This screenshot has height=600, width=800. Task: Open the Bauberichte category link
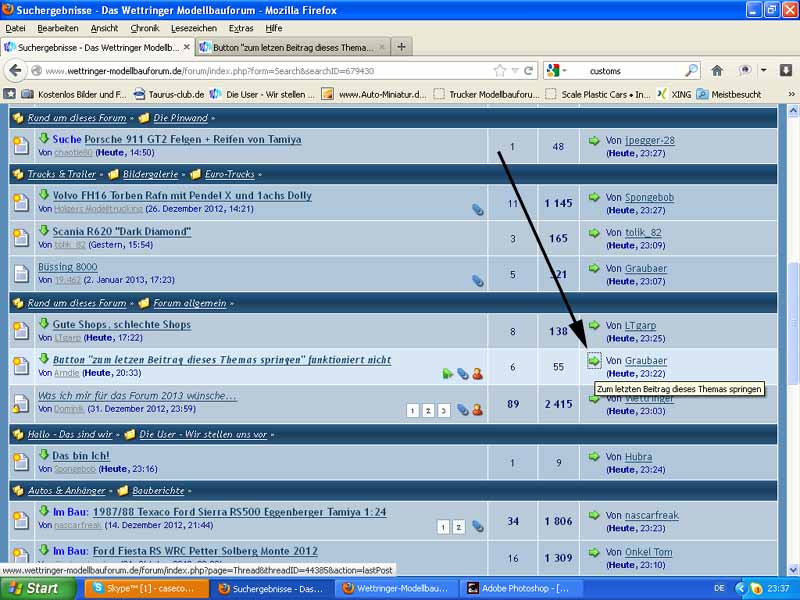point(158,490)
